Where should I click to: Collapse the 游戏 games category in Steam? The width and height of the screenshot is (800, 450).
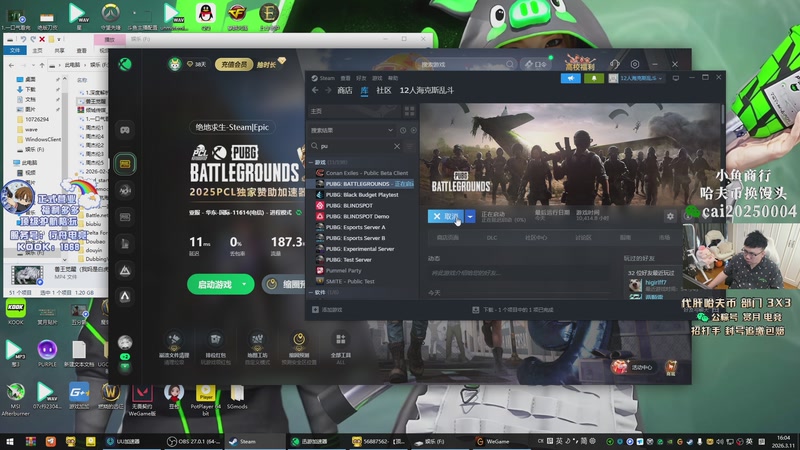pyautogui.click(x=311, y=162)
